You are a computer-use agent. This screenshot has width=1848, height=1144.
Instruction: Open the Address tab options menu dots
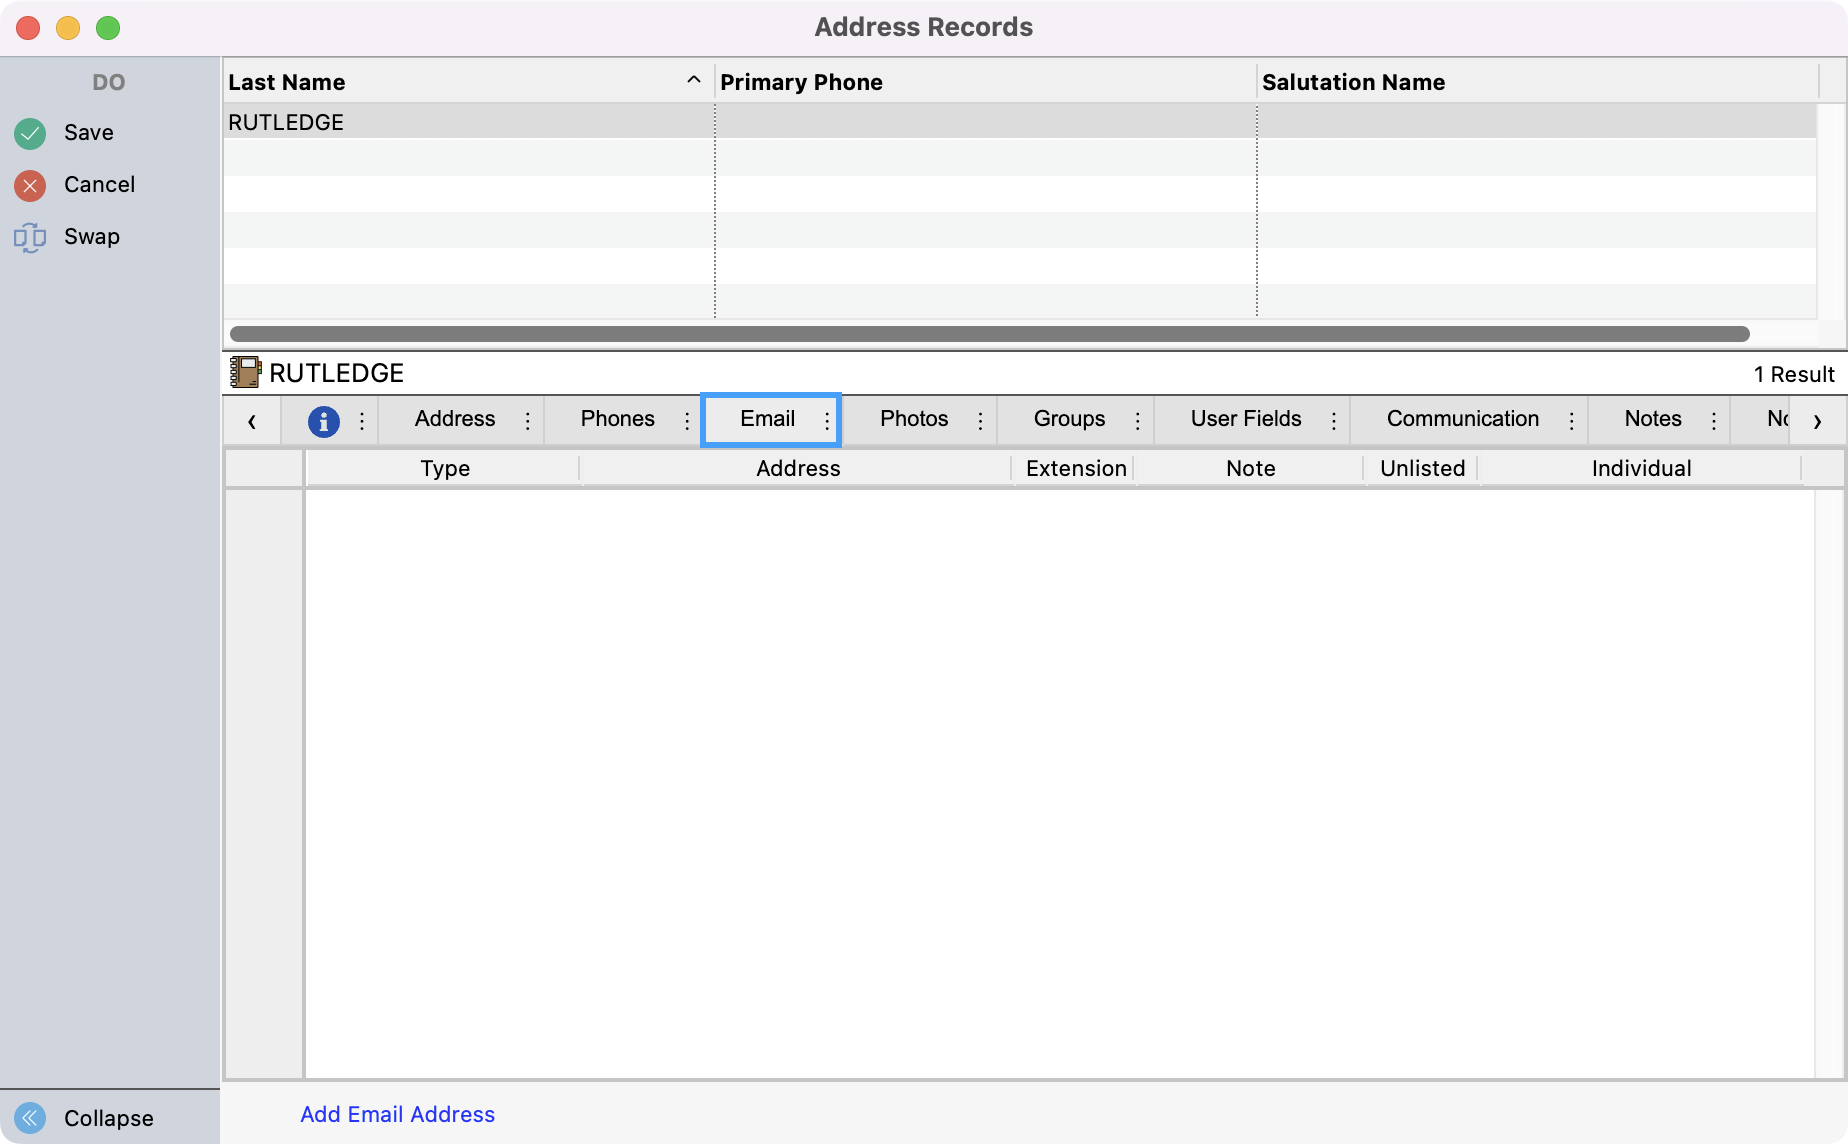[528, 421]
